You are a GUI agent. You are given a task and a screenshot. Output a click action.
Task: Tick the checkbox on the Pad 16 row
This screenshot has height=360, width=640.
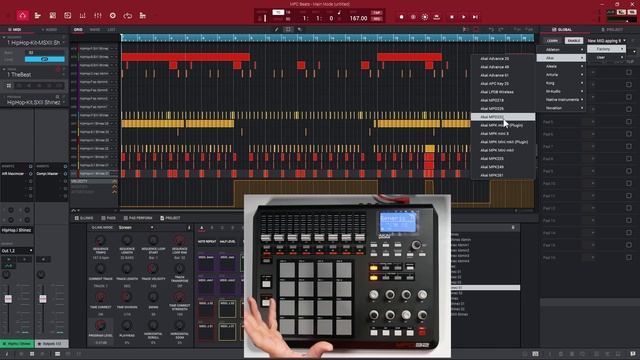629,258
